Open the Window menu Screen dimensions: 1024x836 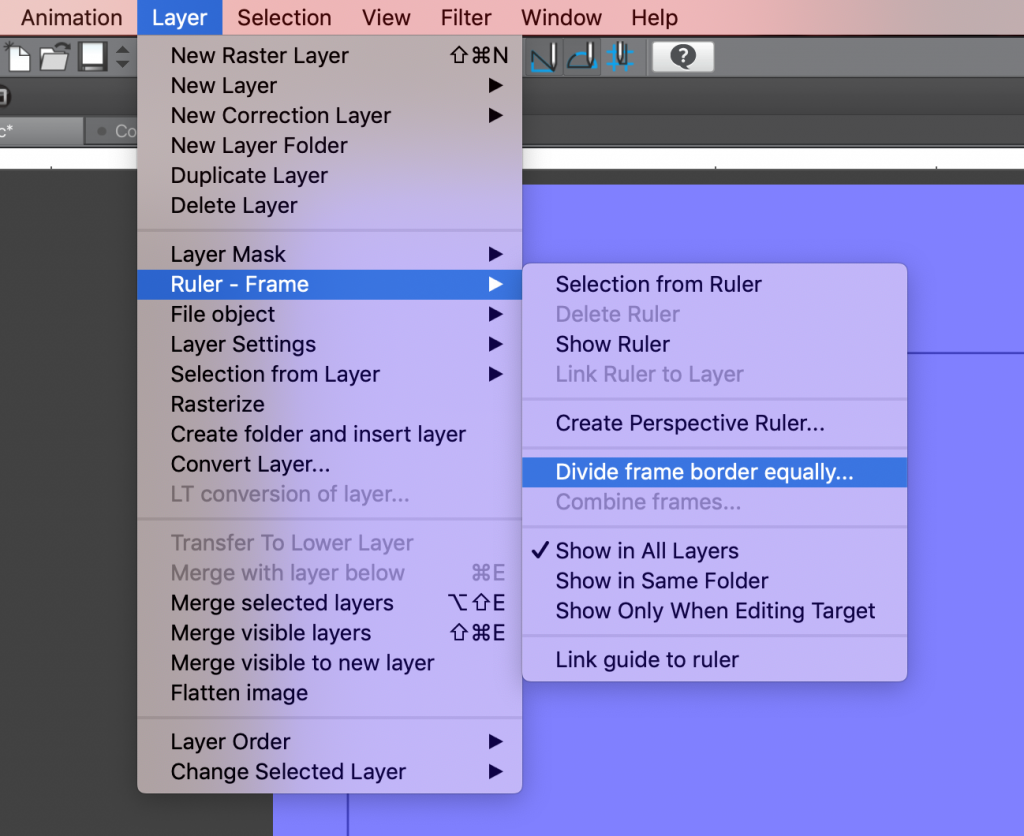click(561, 18)
